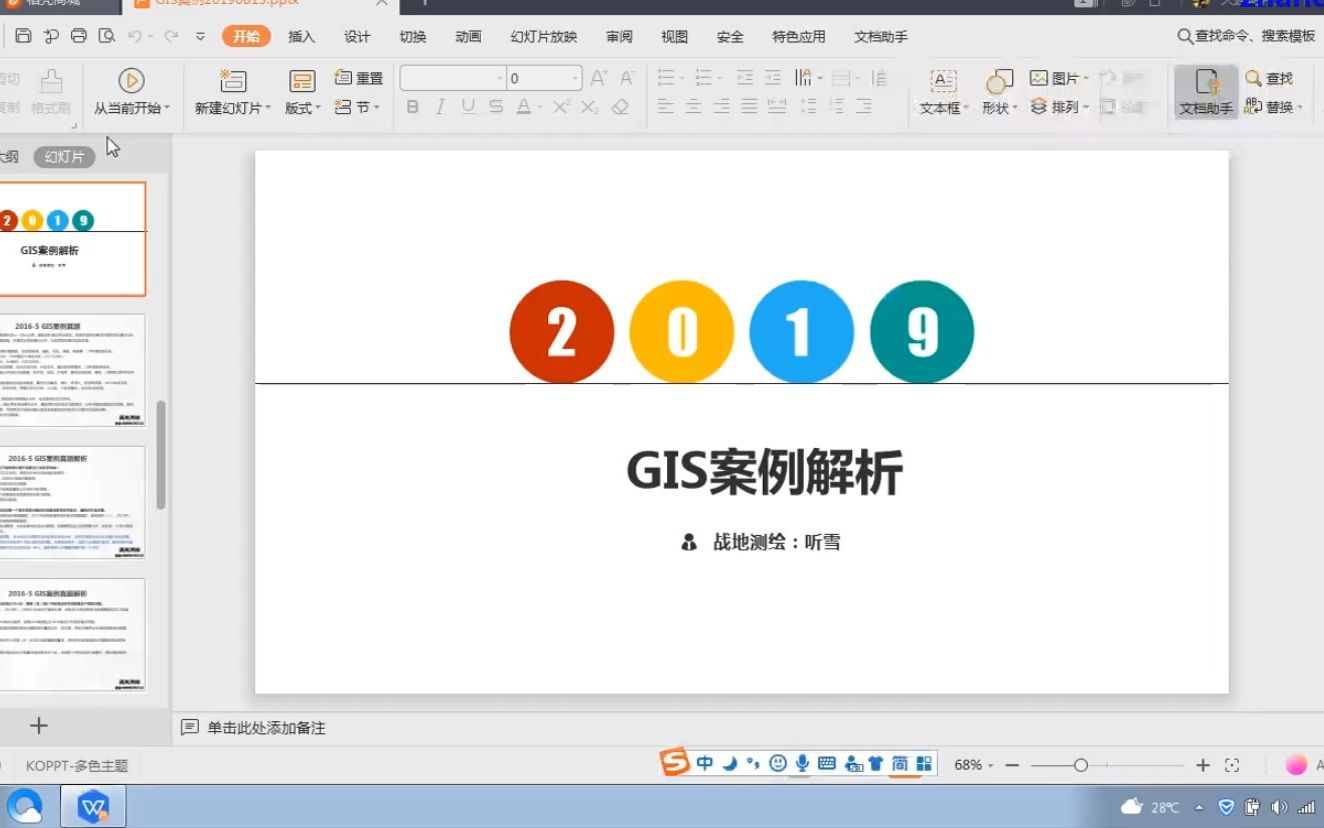This screenshot has height=828, width=1324.
Task: Open Print Preview from quick access toolbar
Action: (107, 36)
